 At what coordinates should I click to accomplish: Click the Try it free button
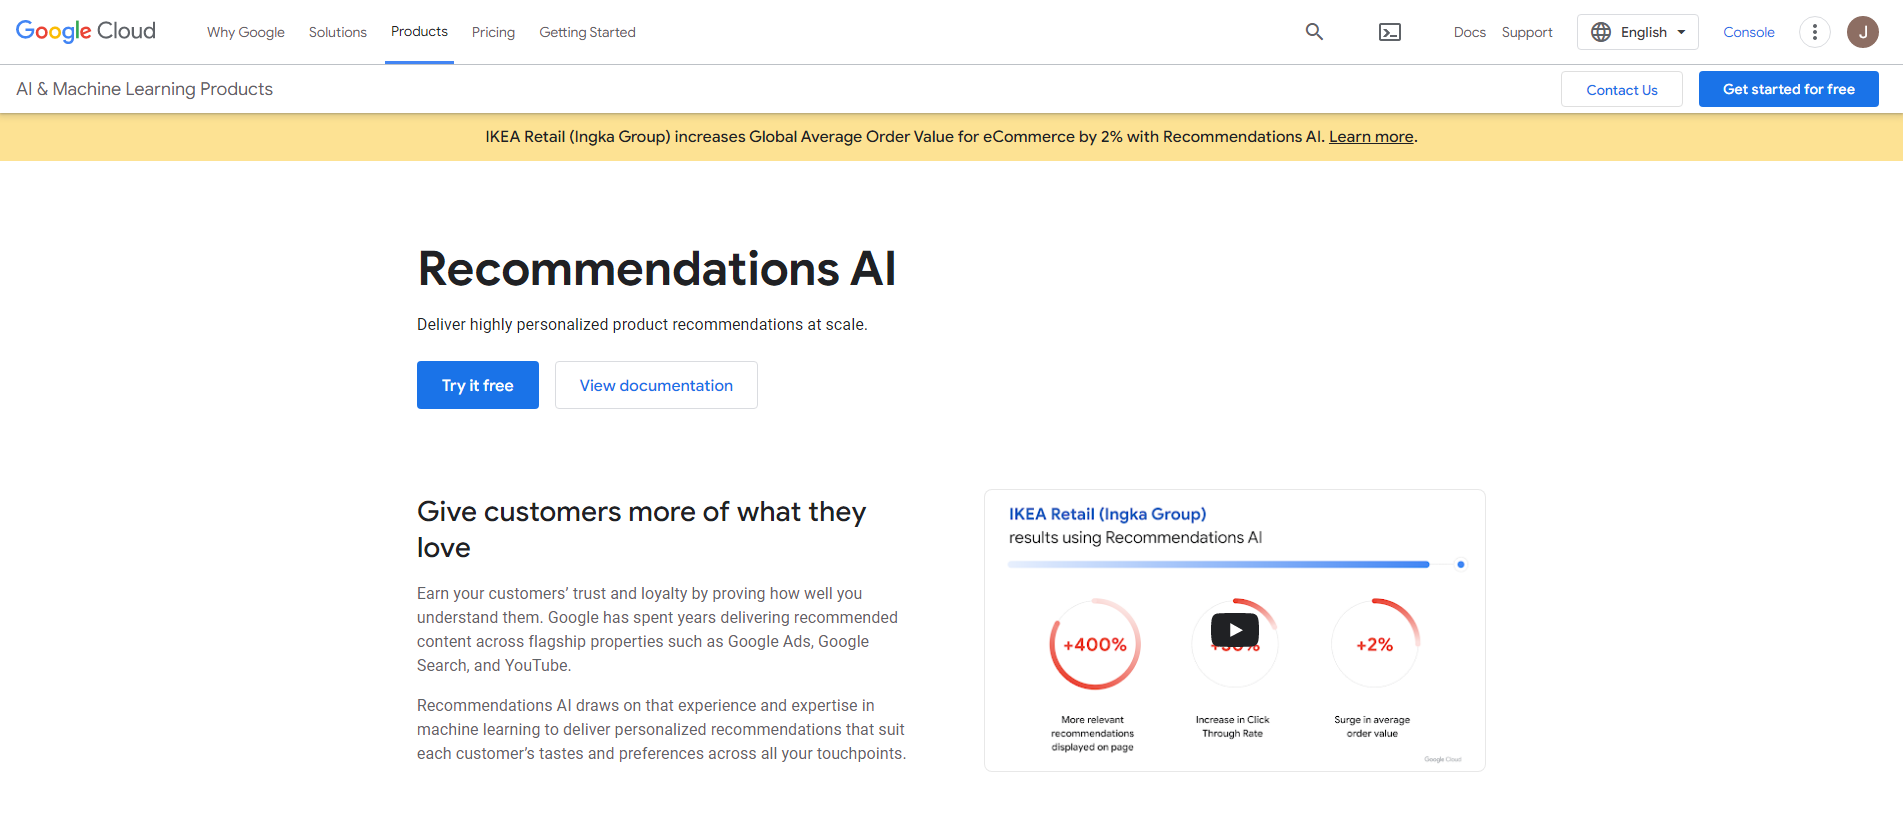click(x=478, y=385)
